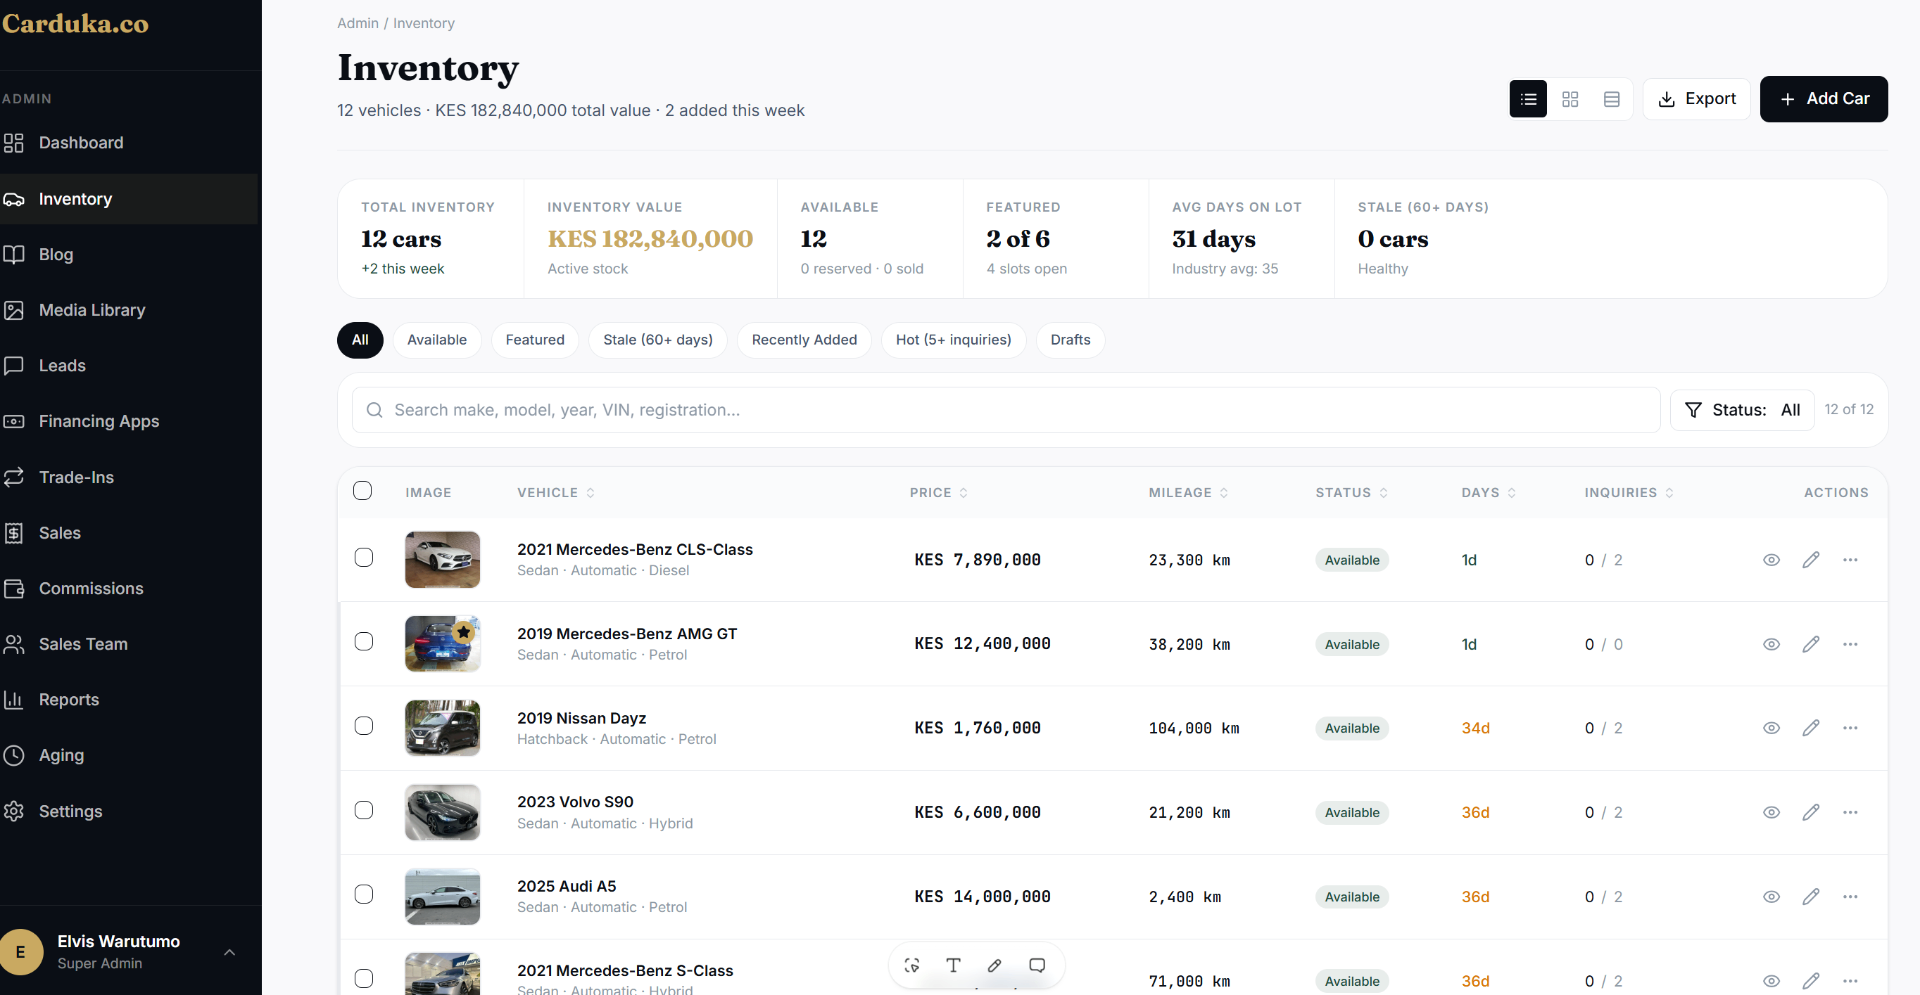Click the Add Car button
This screenshot has height=995, width=1920.
(1824, 99)
